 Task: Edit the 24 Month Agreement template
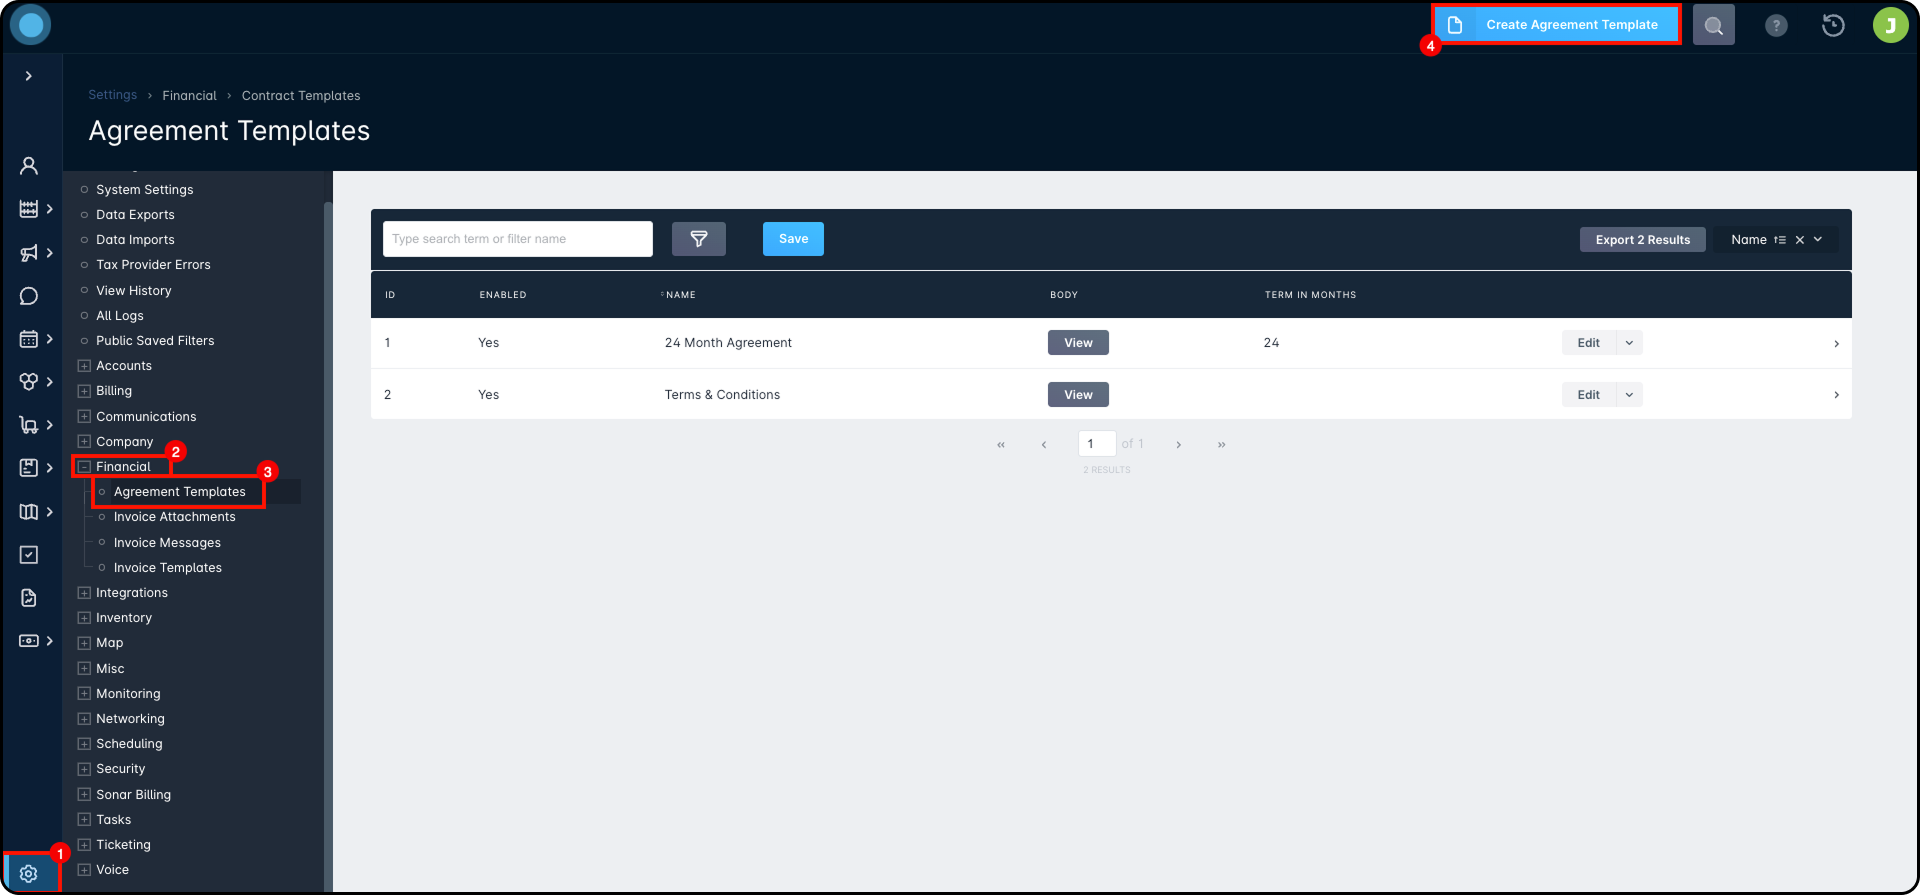click(x=1589, y=343)
